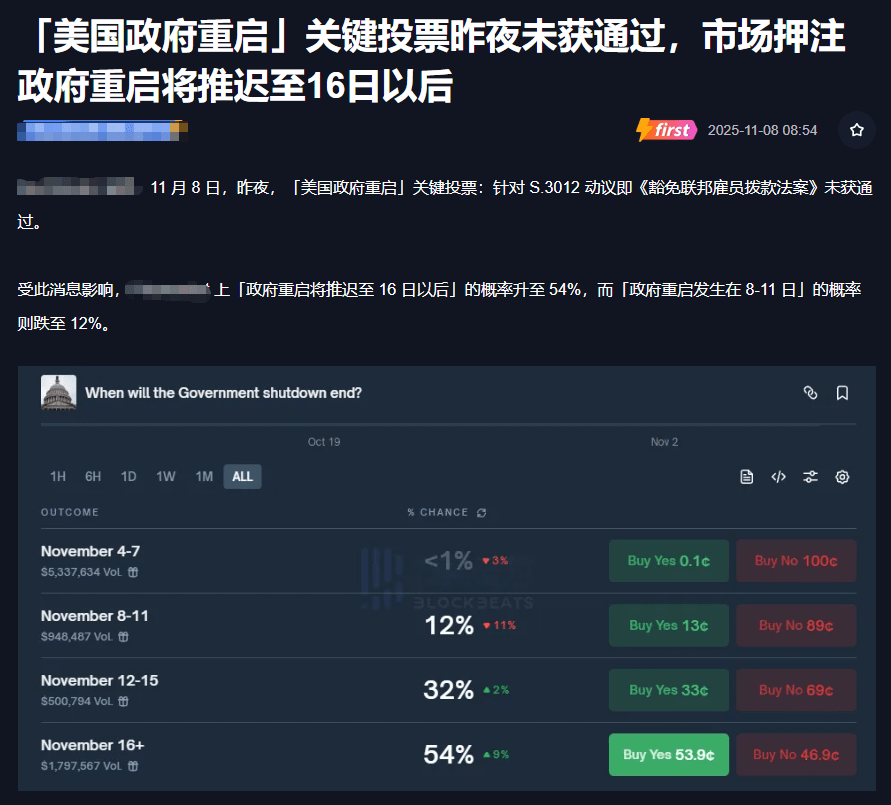Copy market link with chain icon
Image resolution: width=891 pixels, height=805 pixels.
coord(810,393)
